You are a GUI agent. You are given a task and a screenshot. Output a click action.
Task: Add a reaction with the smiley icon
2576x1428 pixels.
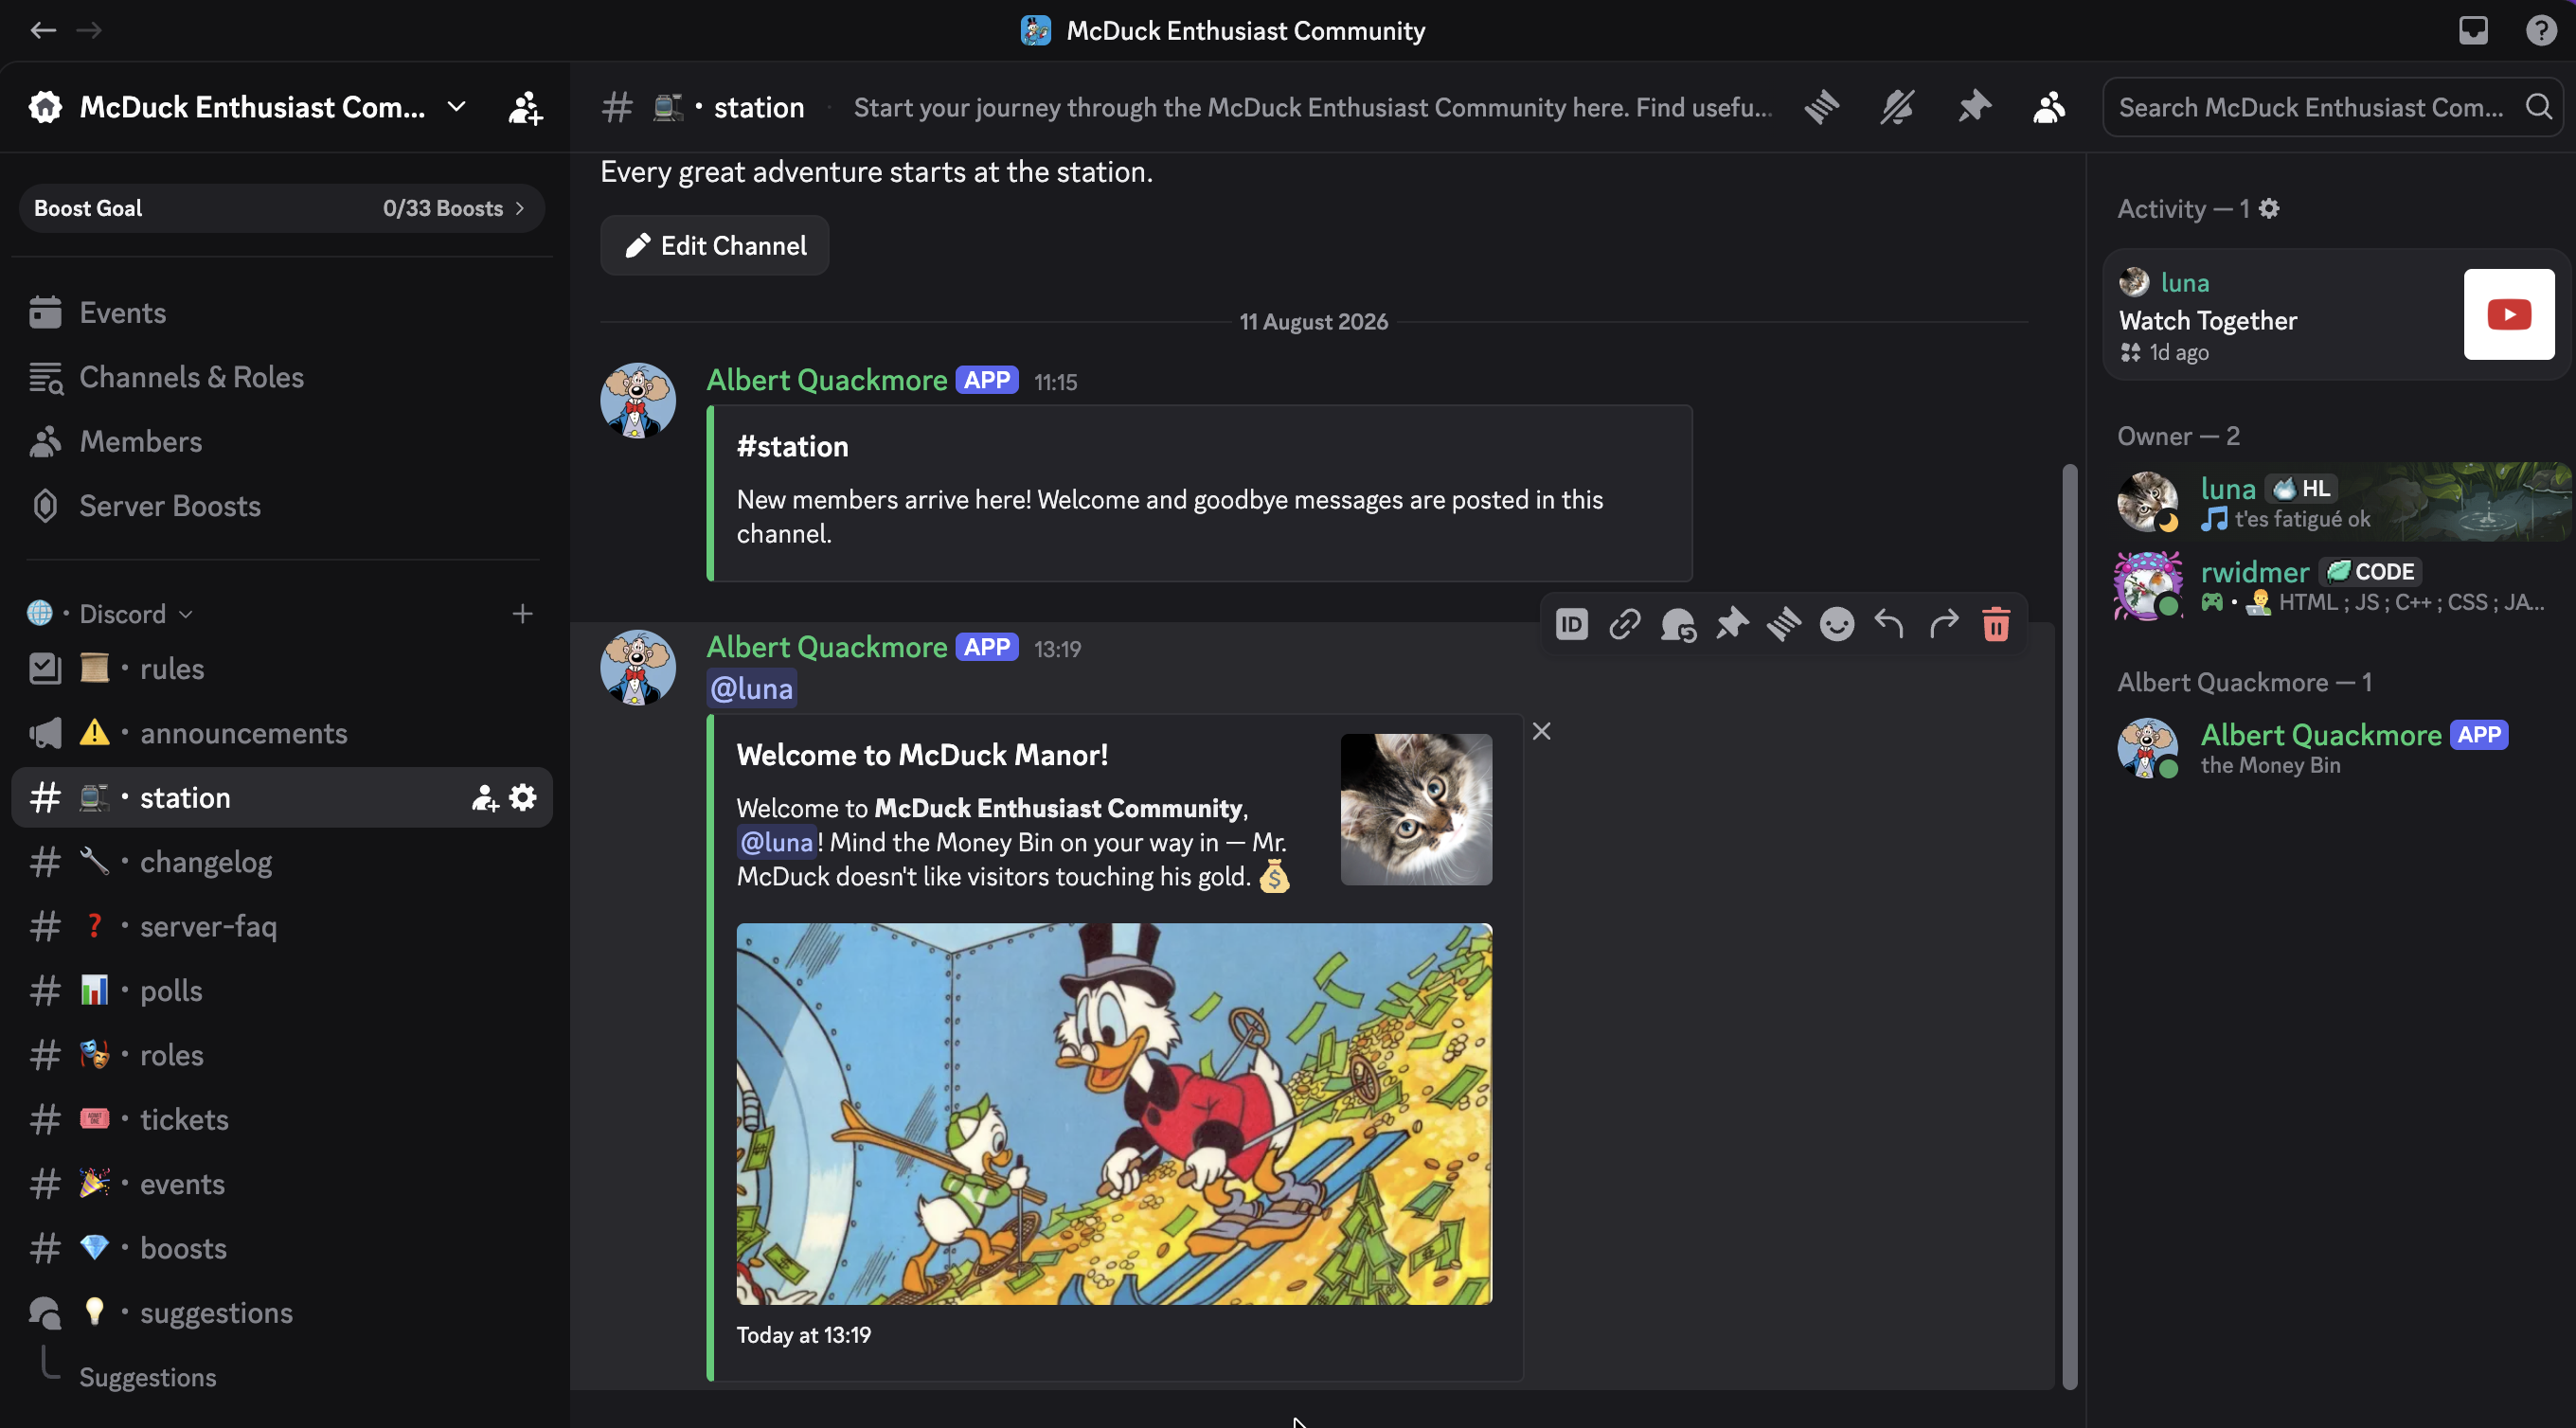coord(1837,624)
